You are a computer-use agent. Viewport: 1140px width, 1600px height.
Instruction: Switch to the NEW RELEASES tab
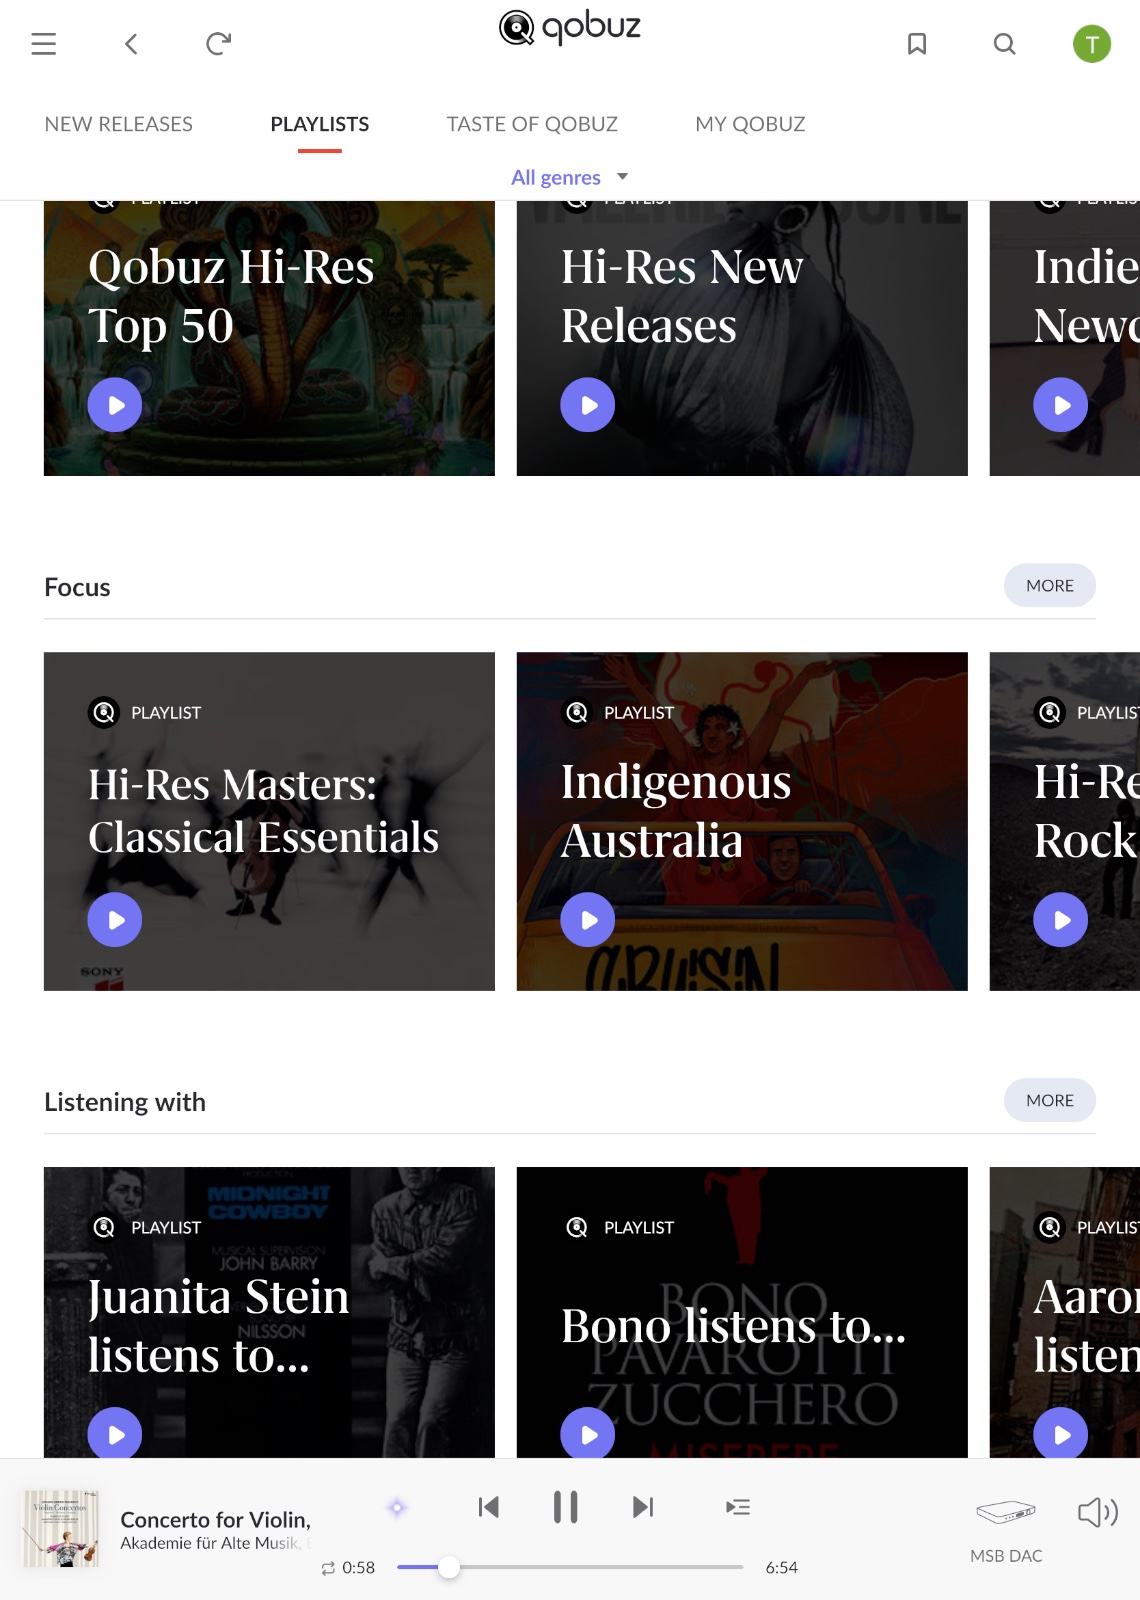click(x=119, y=124)
